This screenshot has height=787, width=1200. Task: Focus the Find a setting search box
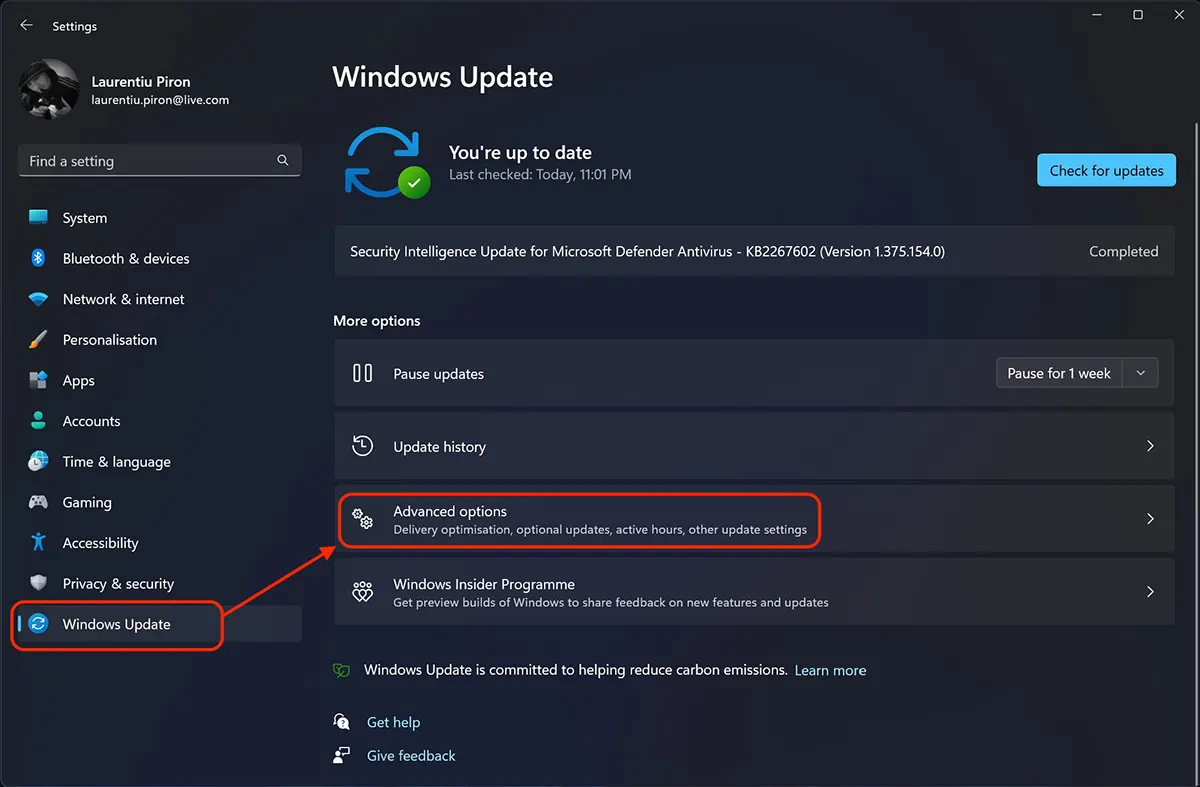[160, 161]
